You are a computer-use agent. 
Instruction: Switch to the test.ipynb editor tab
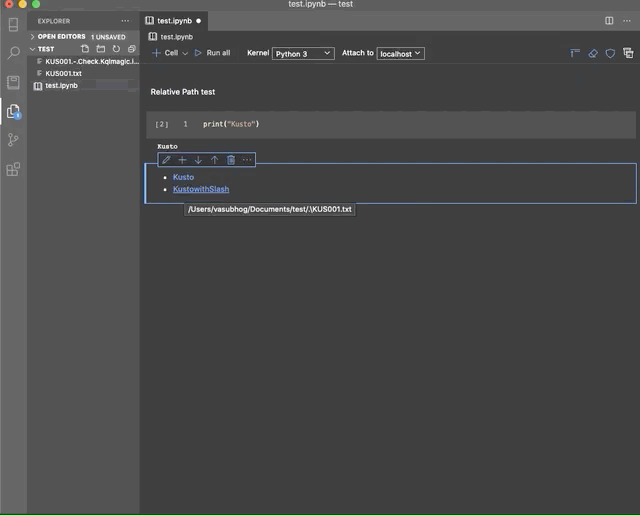click(x=174, y=21)
